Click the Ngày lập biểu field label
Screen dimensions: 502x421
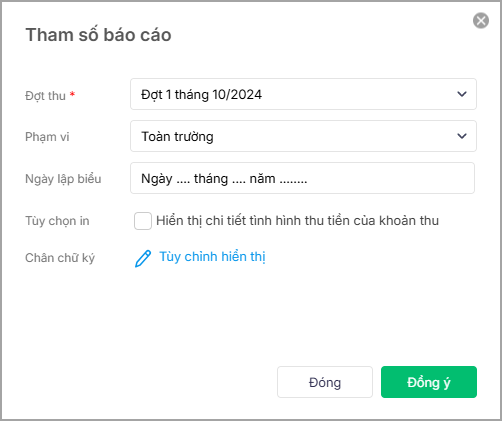pyautogui.click(x=63, y=179)
